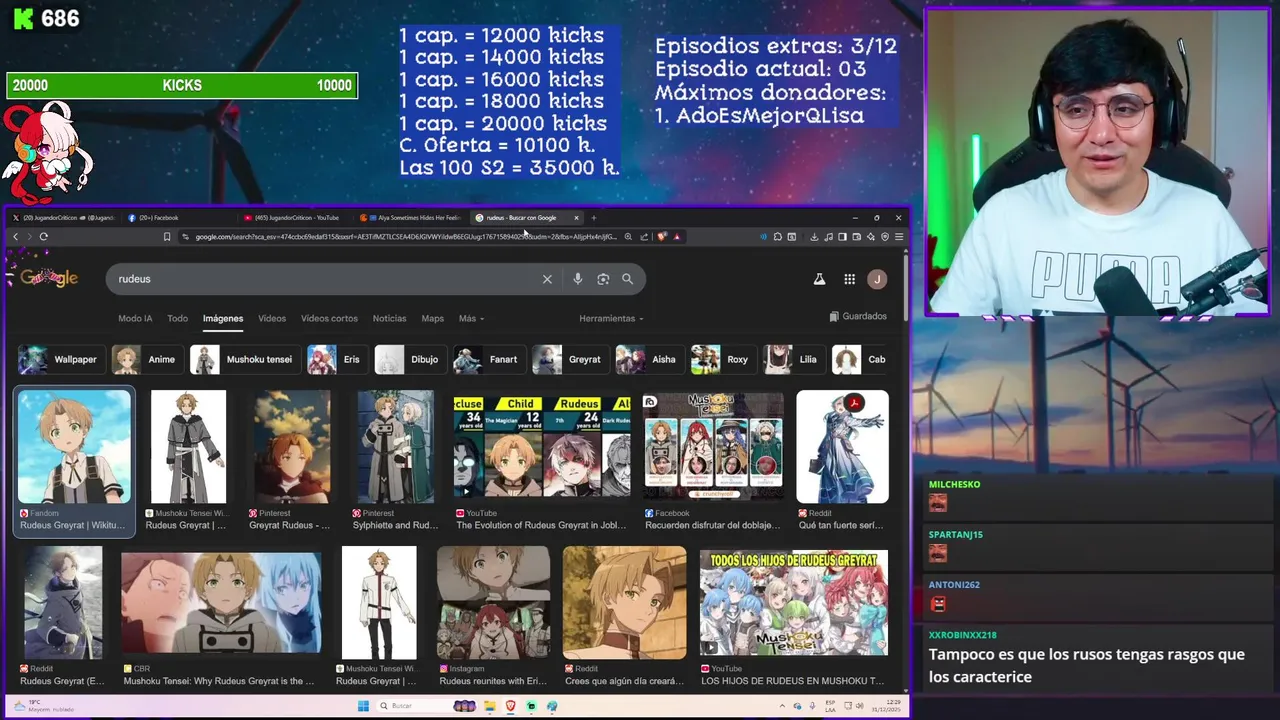Select the Todo search tab
The height and width of the screenshot is (720, 1280).
(x=177, y=318)
